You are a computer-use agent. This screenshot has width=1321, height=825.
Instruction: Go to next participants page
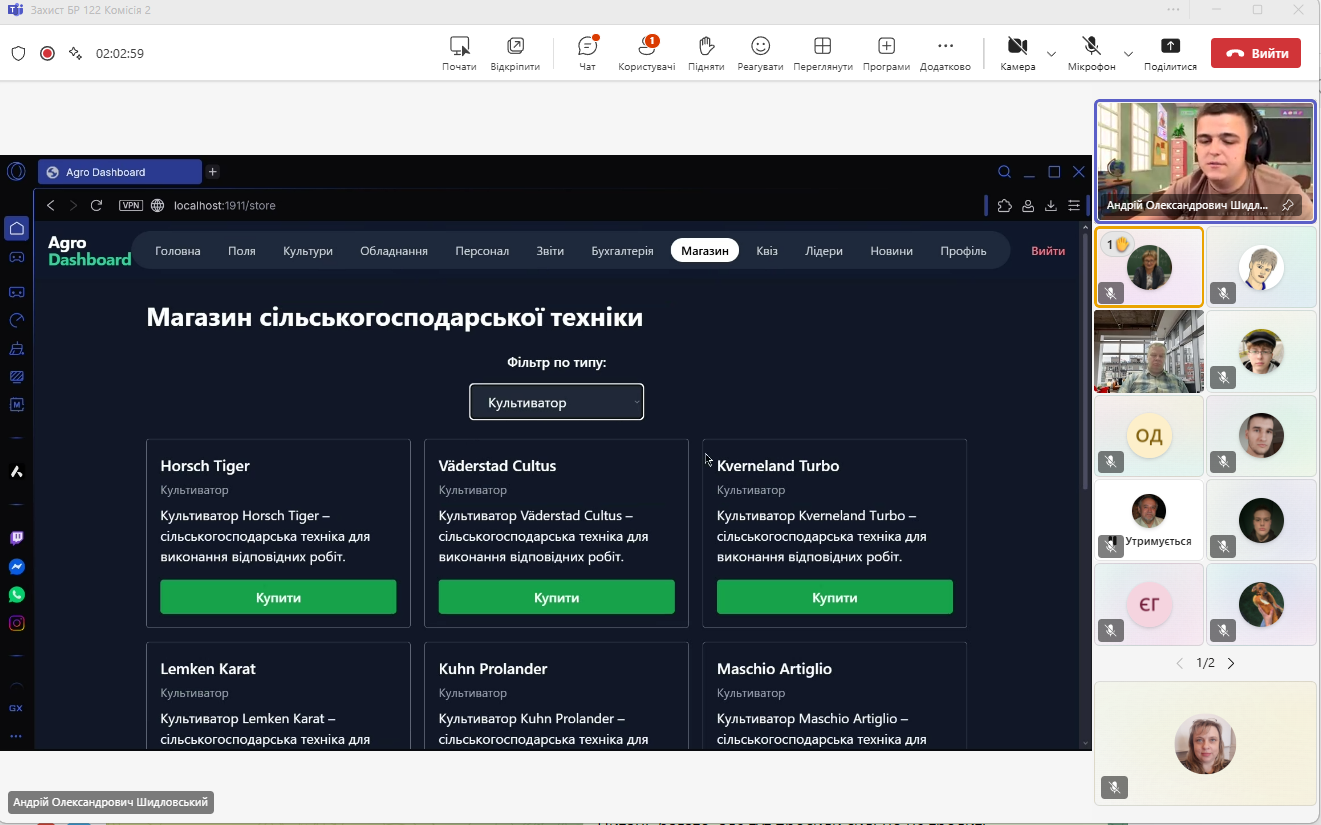(1231, 663)
